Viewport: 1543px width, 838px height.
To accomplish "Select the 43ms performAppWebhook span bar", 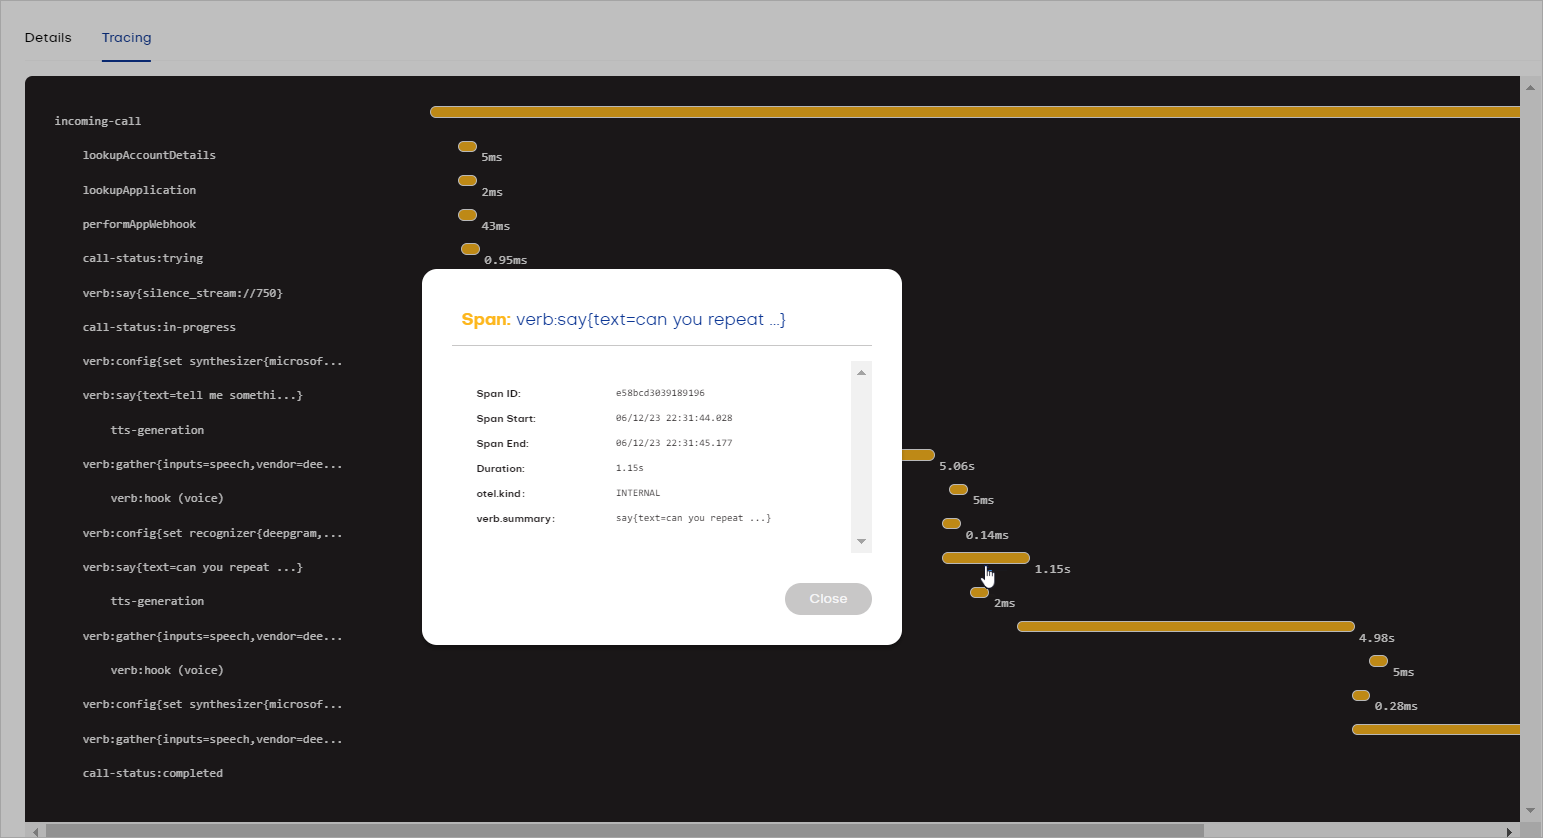I will 467,215.
